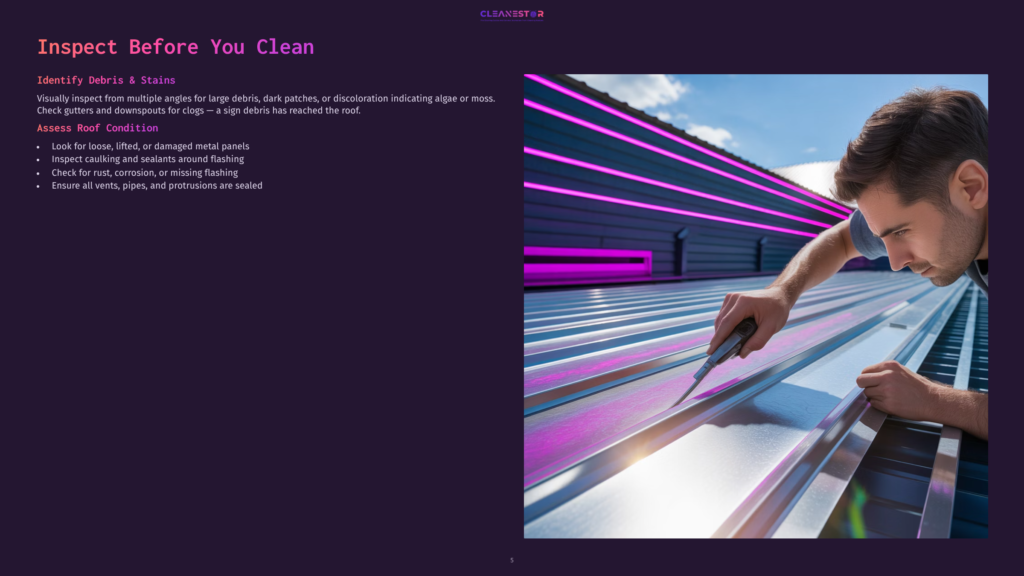The image size is (1024, 576).
Task: Click the paragraph starting 'Visually inspect from multiple angles'
Action: click(266, 104)
